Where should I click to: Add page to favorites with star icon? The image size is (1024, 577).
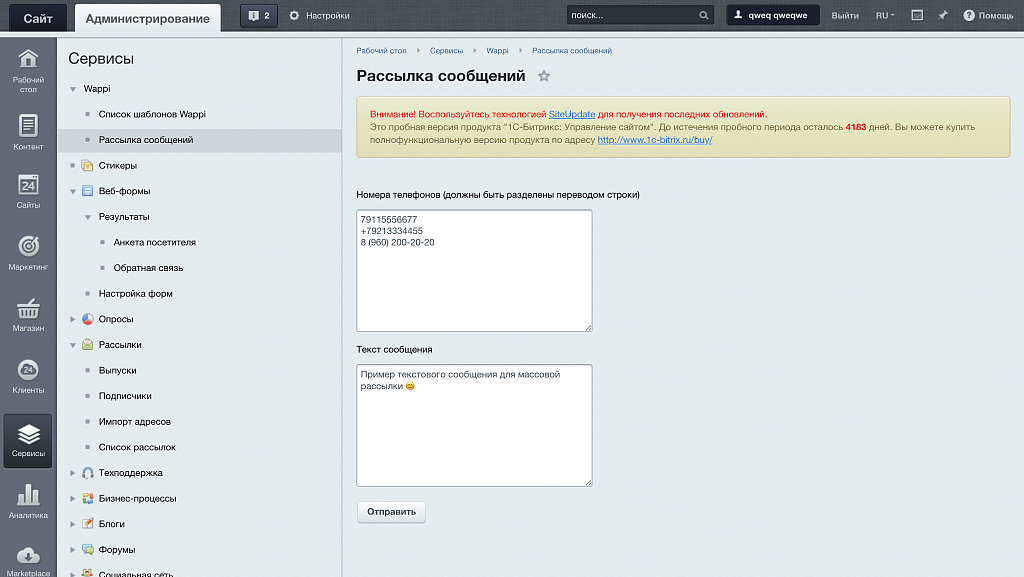[x=544, y=76]
